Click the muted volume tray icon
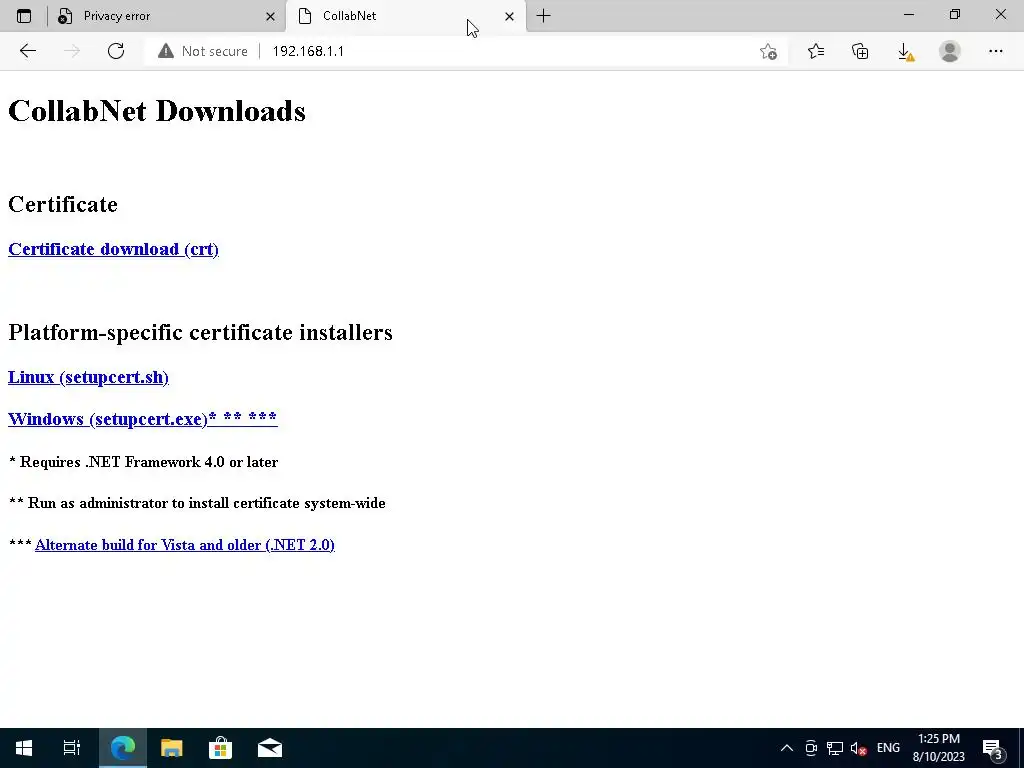 [x=859, y=748]
